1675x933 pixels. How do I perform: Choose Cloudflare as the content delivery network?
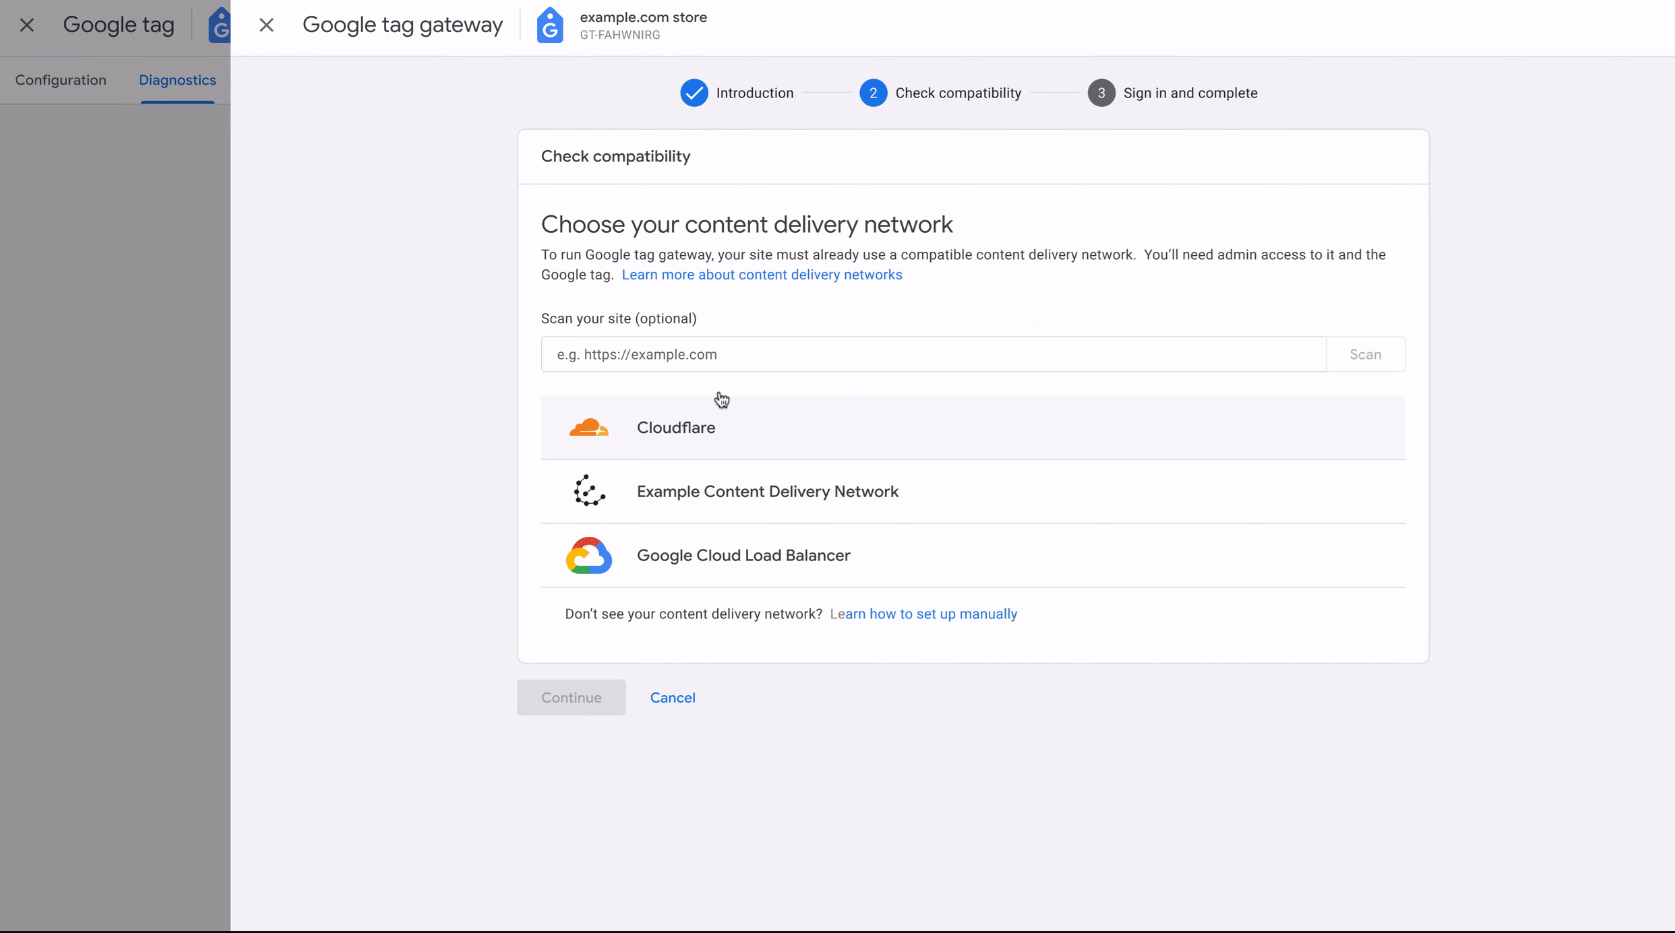point(973,428)
